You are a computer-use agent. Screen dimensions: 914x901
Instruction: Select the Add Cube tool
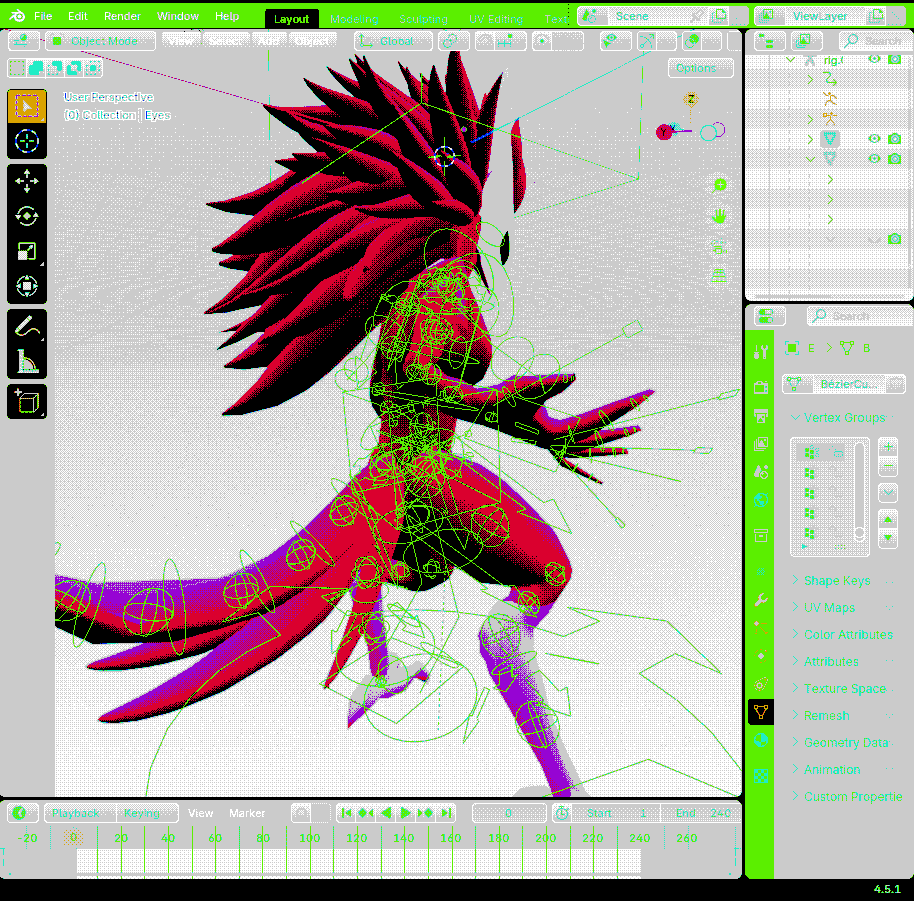[27, 402]
